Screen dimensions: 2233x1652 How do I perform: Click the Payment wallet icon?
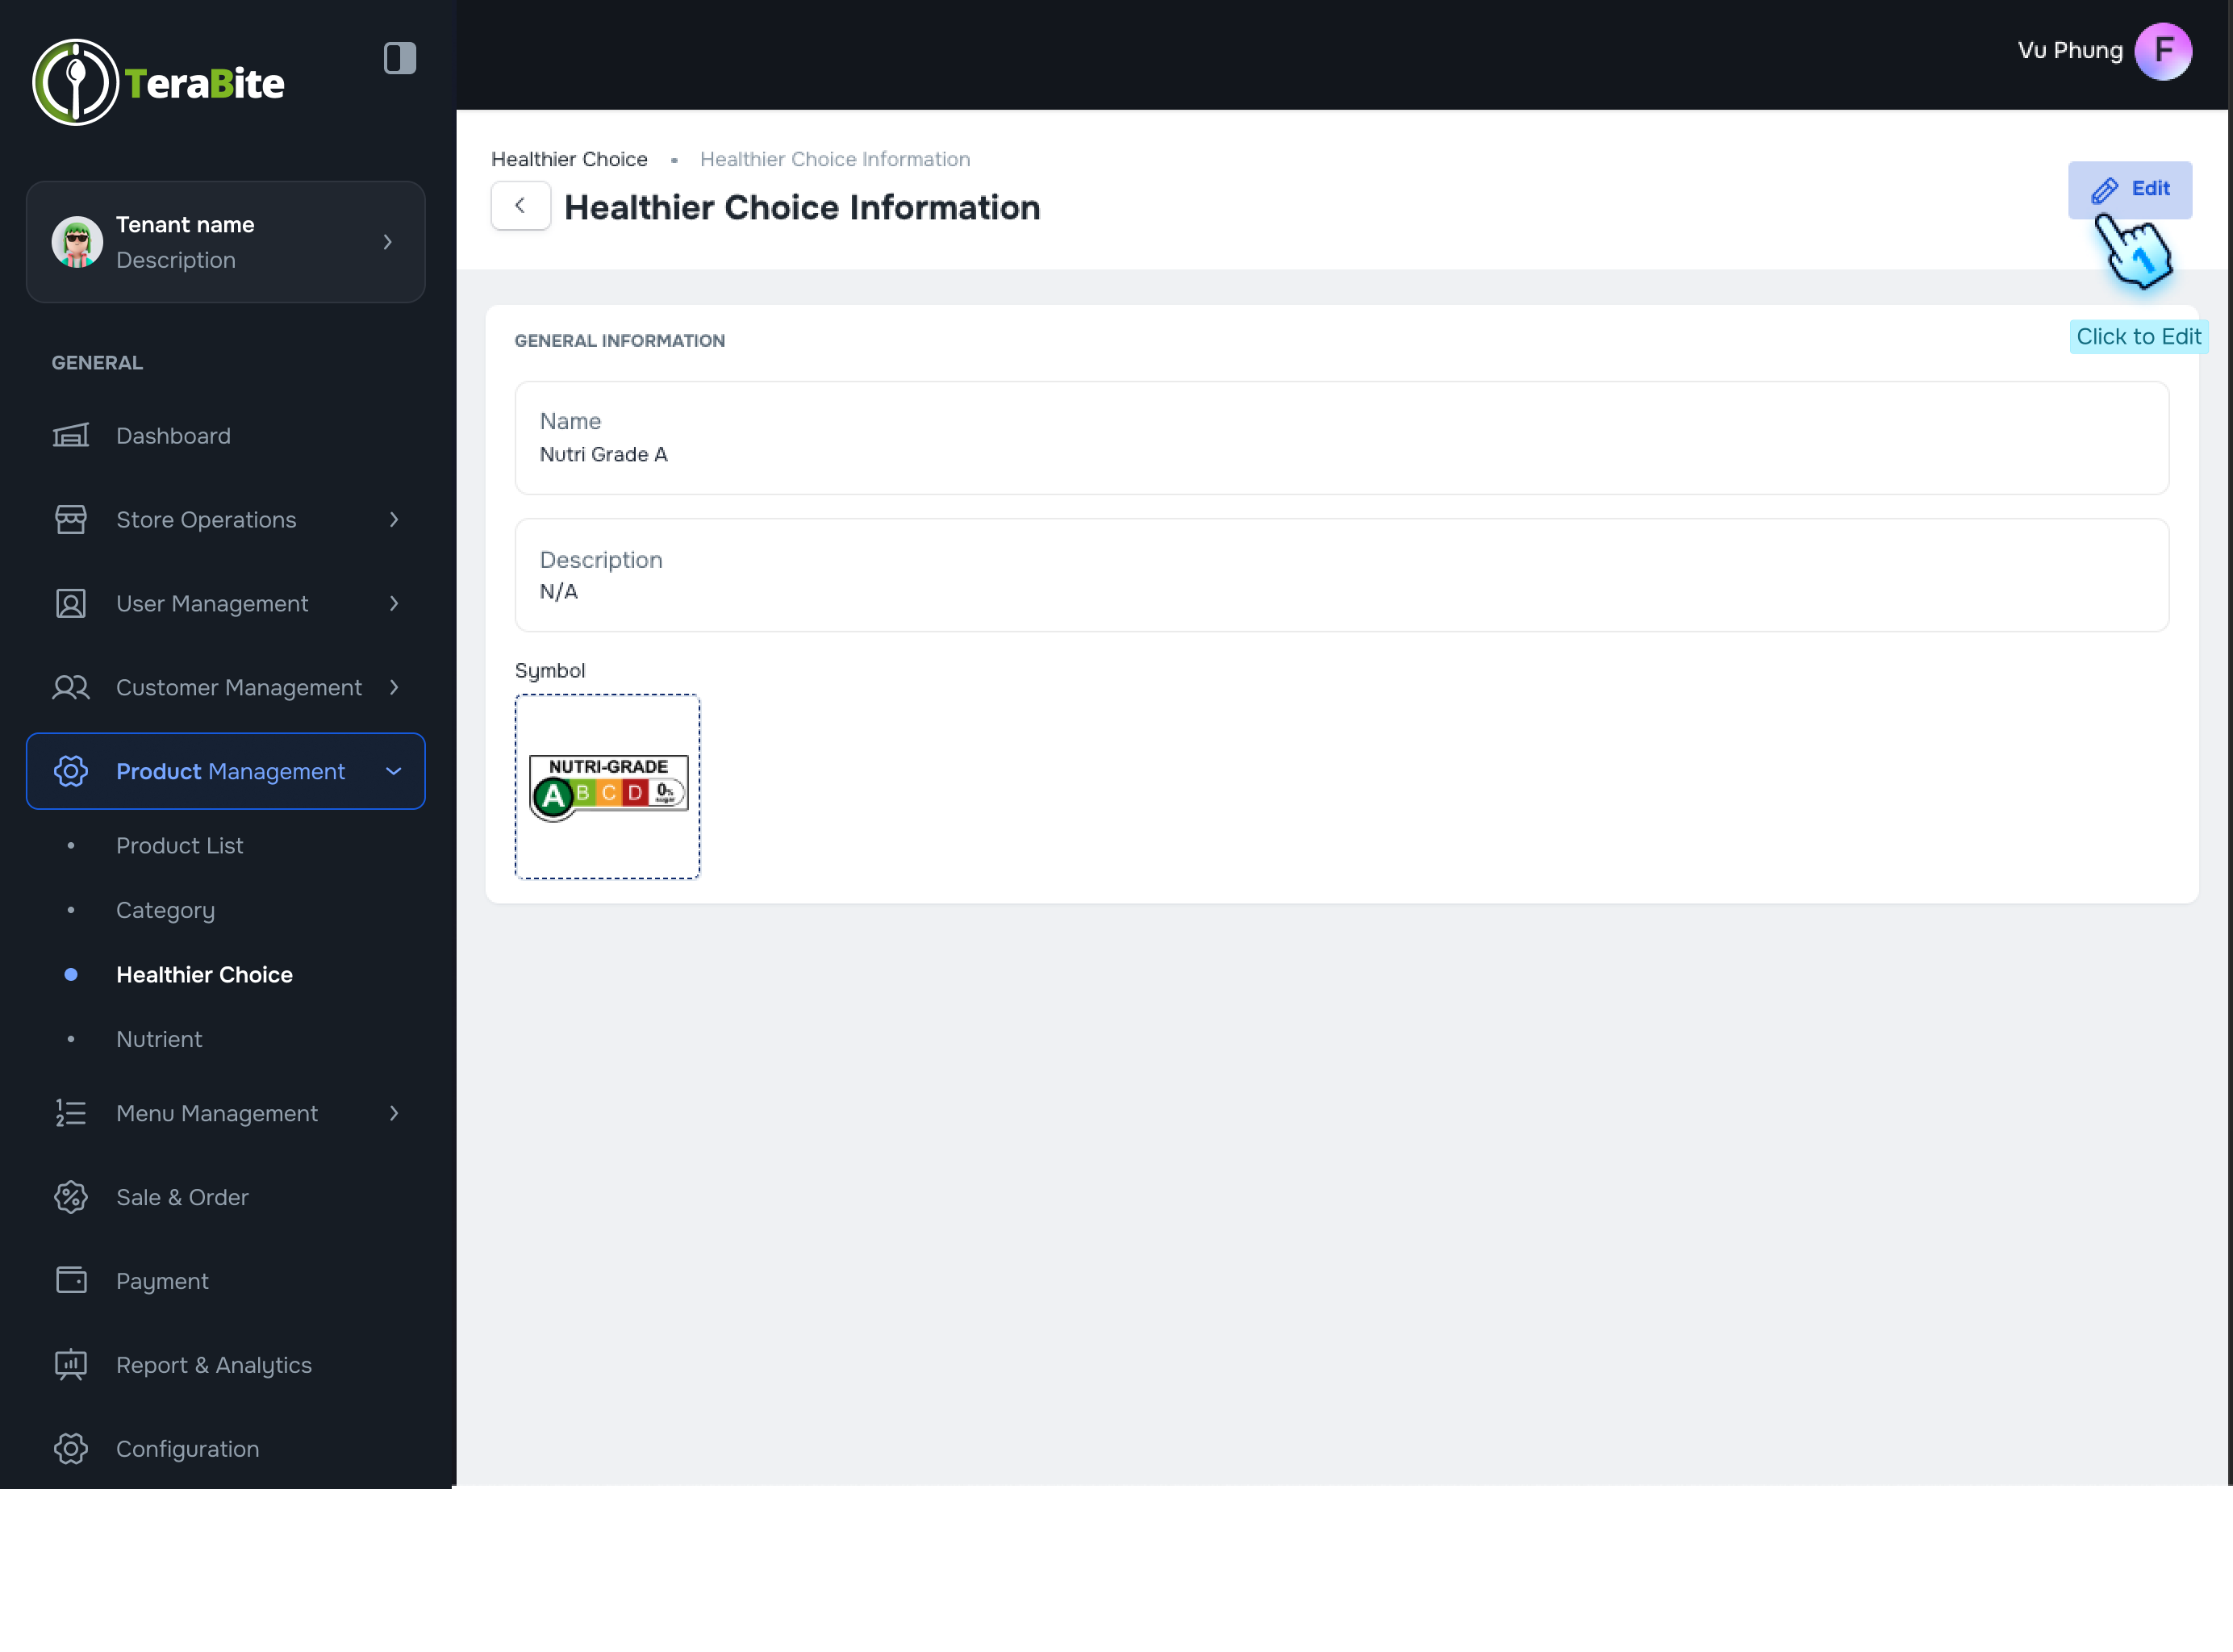pyautogui.click(x=71, y=1280)
